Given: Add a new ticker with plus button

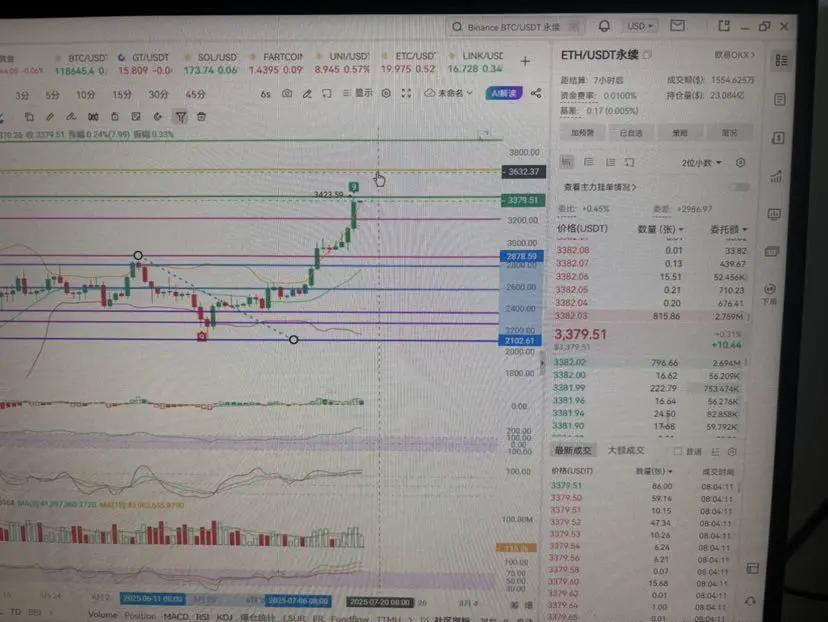Looking at the screenshot, I should pyautogui.click(x=525, y=61).
